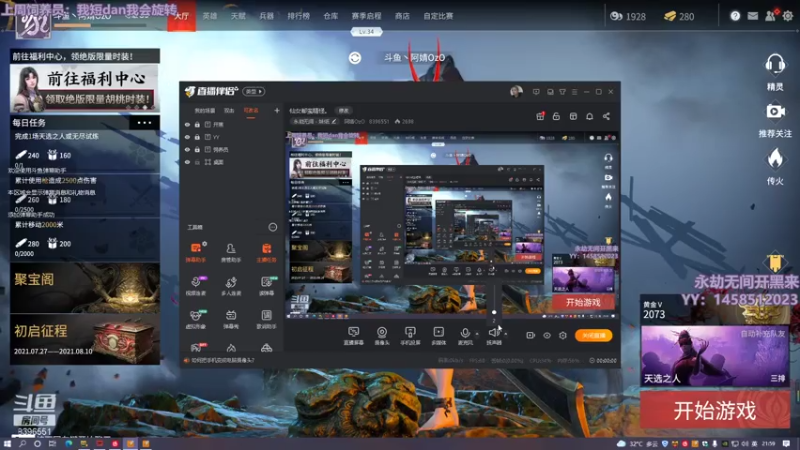Open the 兵器 tab in game menu
The width and height of the screenshot is (800, 450).
[x=266, y=16]
